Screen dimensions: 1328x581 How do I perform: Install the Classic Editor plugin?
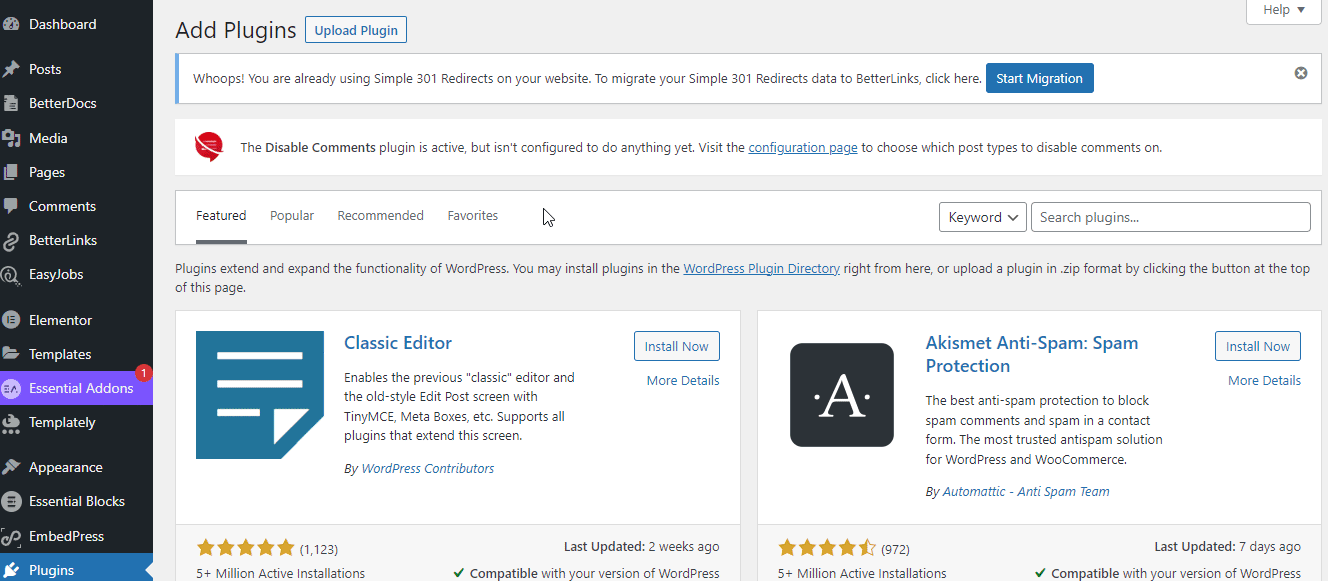(677, 346)
